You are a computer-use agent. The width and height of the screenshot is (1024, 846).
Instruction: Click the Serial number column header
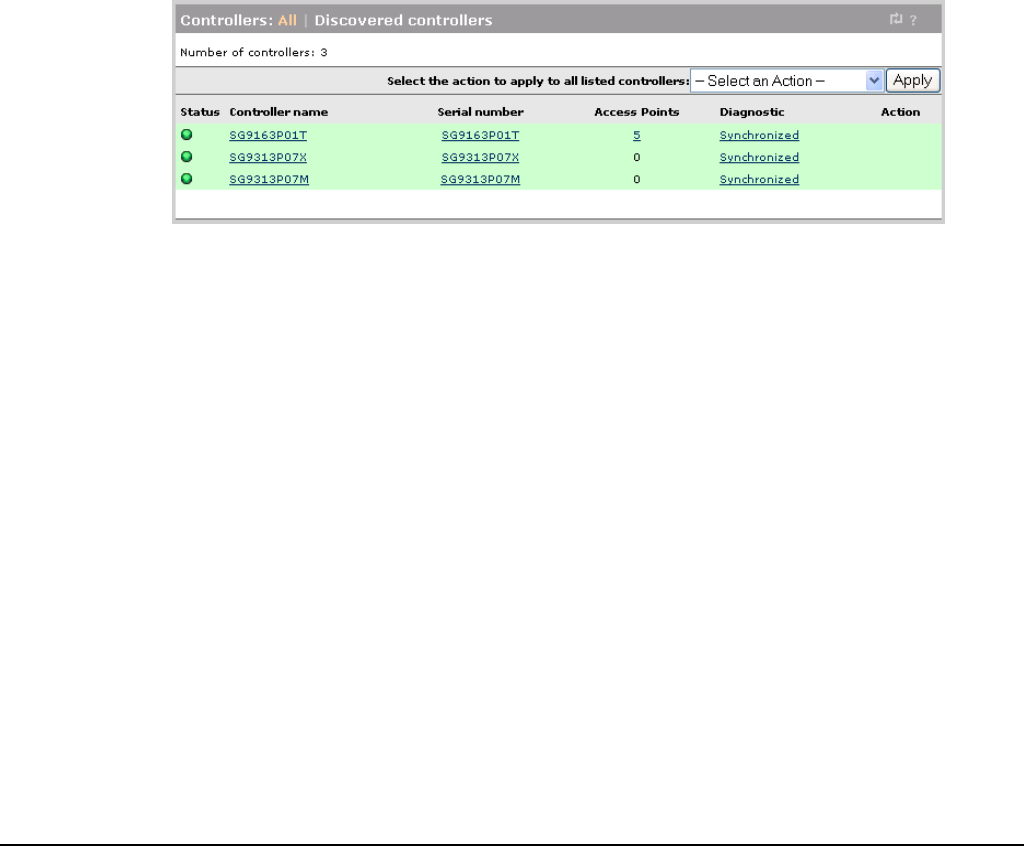pyautogui.click(x=480, y=112)
